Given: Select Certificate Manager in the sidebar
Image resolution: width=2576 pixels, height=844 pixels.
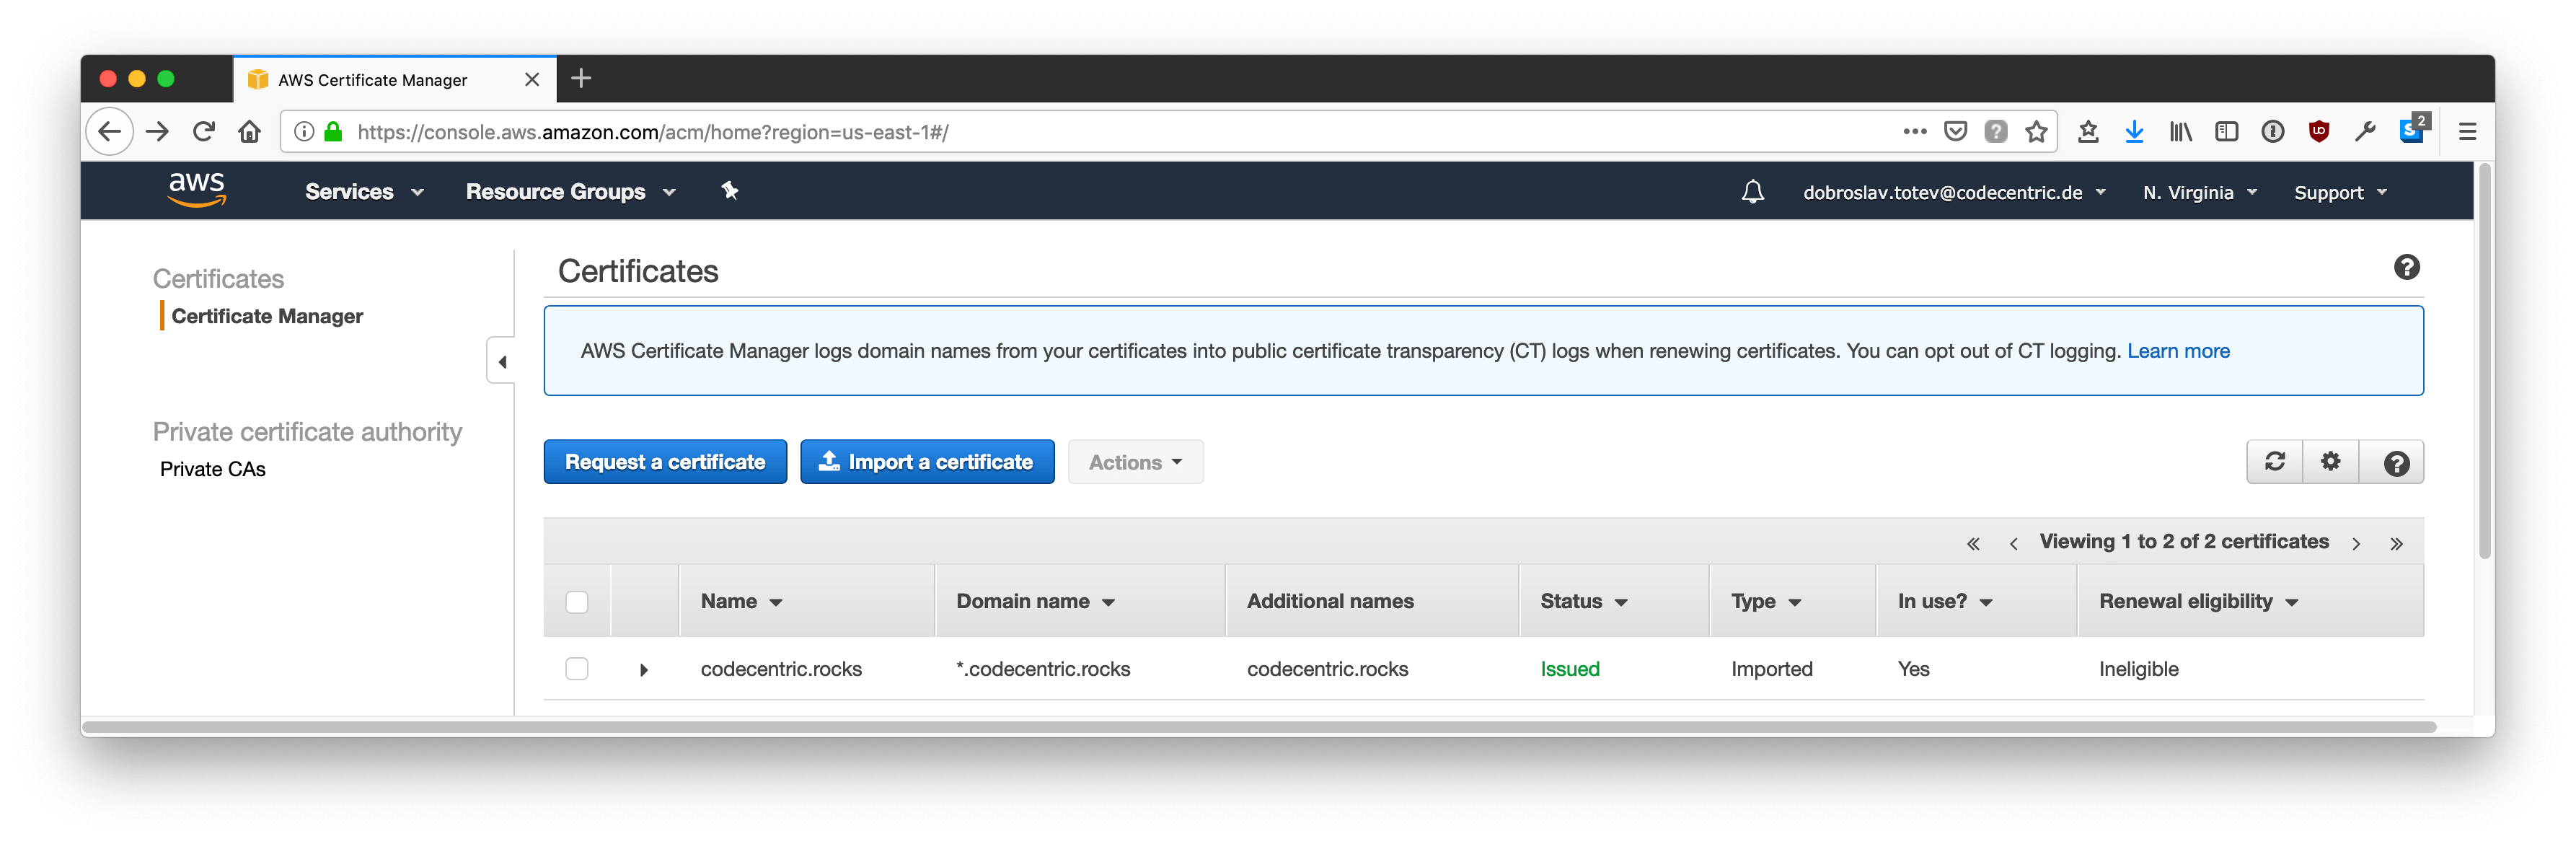Looking at the screenshot, I should pos(267,316).
